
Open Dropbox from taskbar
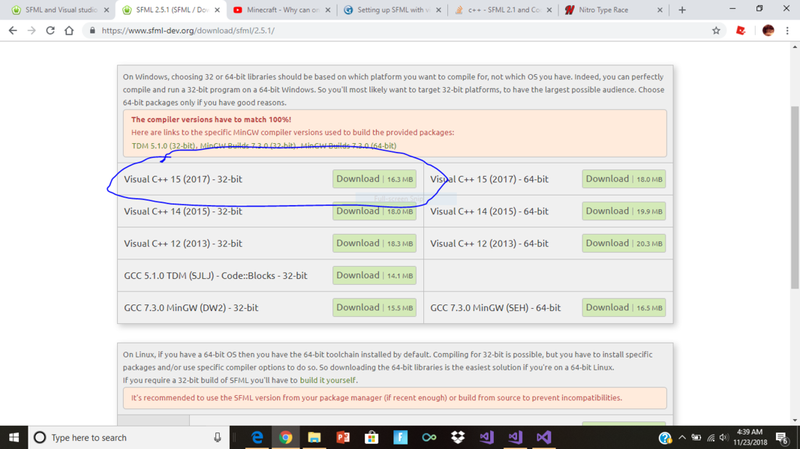pos(458,437)
